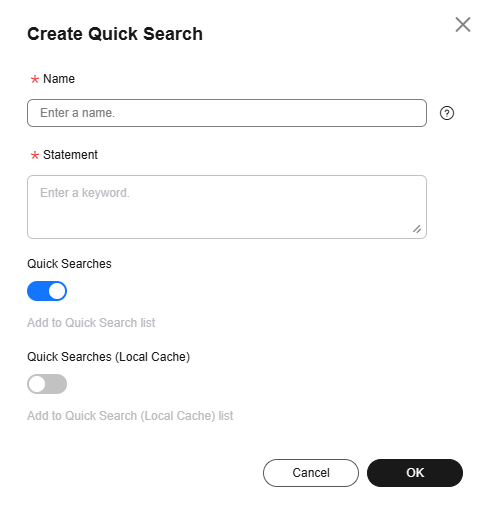Click the red asterisk beside Name
The width and height of the screenshot is (490, 512).
pyautogui.click(x=35, y=79)
